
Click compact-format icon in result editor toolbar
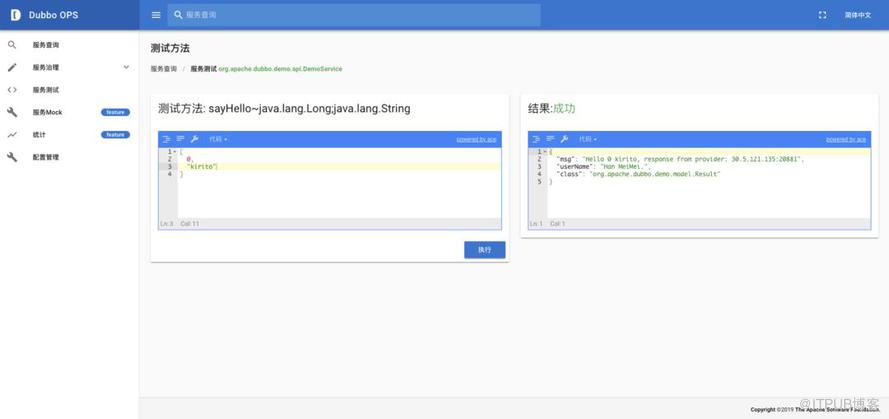(550, 139)
